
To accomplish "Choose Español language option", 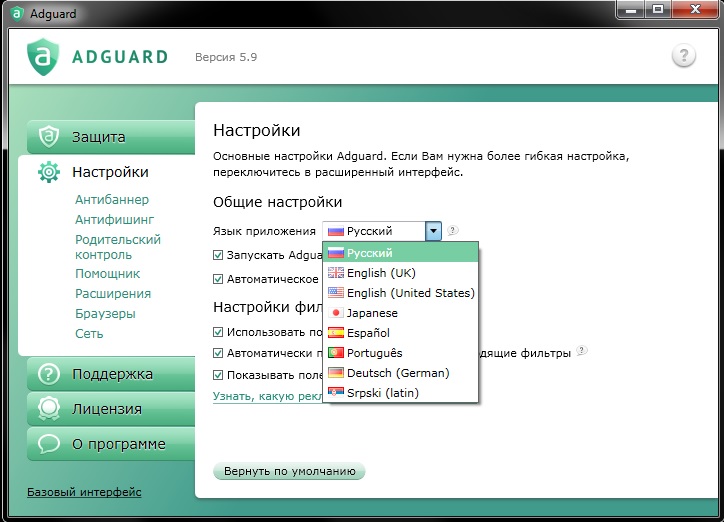I will (x=400, y=333).
